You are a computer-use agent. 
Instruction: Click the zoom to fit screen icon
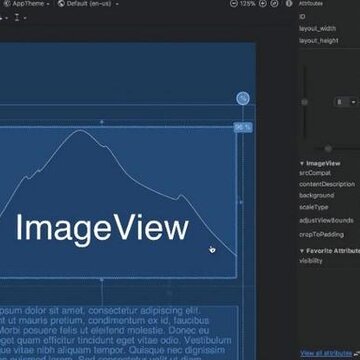coord(274,4)
